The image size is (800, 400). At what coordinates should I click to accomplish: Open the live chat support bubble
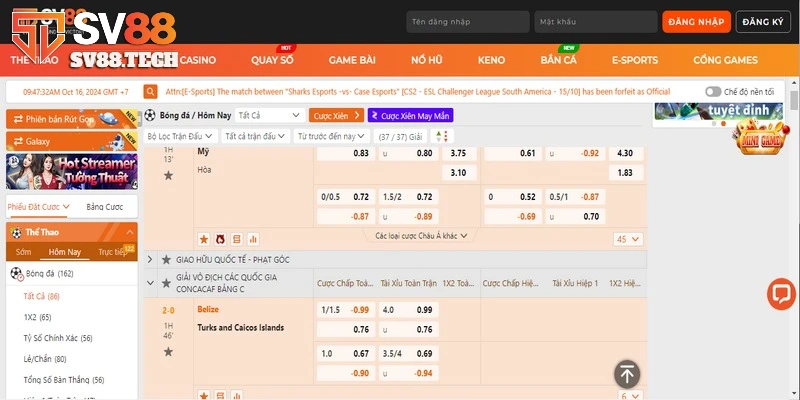pyautogui.click(x=780, y=293)
